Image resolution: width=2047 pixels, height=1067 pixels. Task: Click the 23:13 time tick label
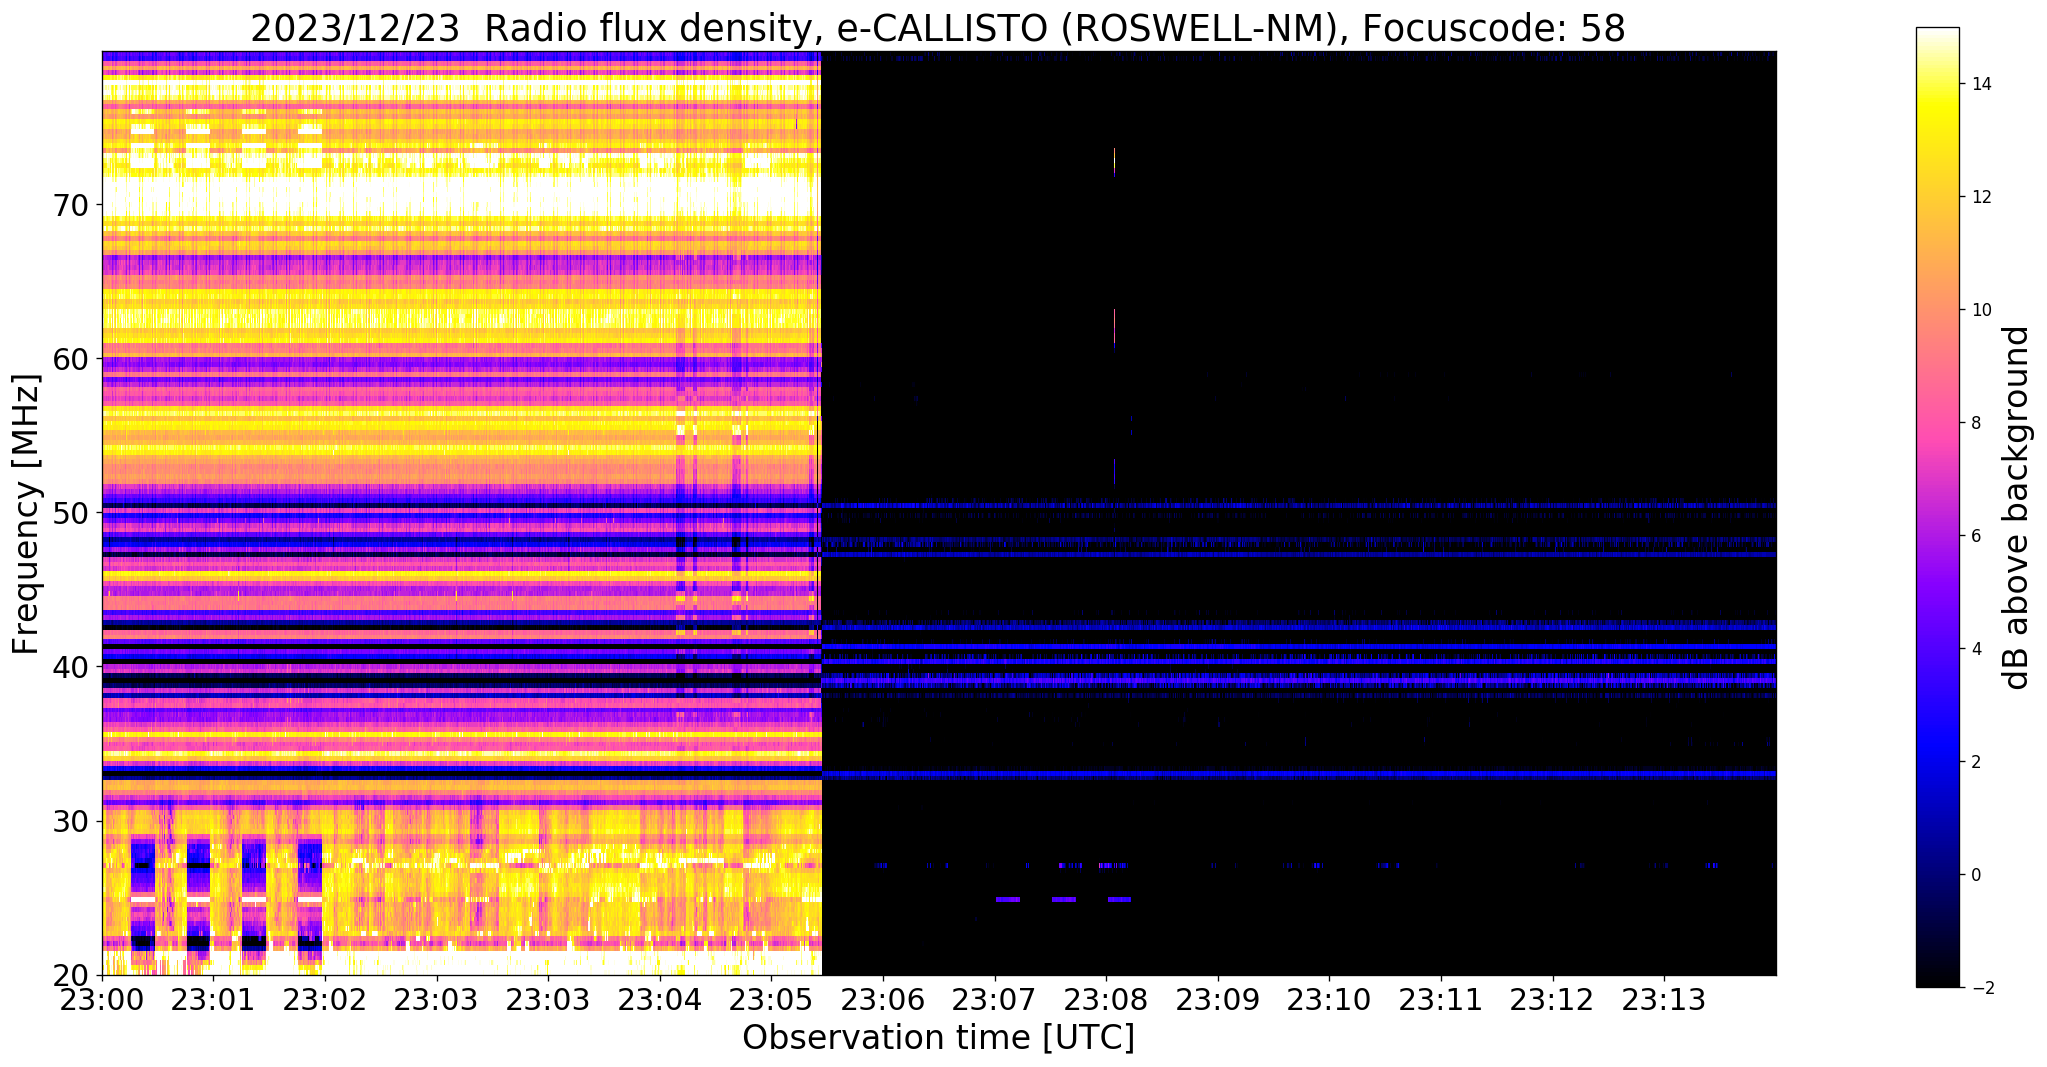[x=1664, y=1000]
